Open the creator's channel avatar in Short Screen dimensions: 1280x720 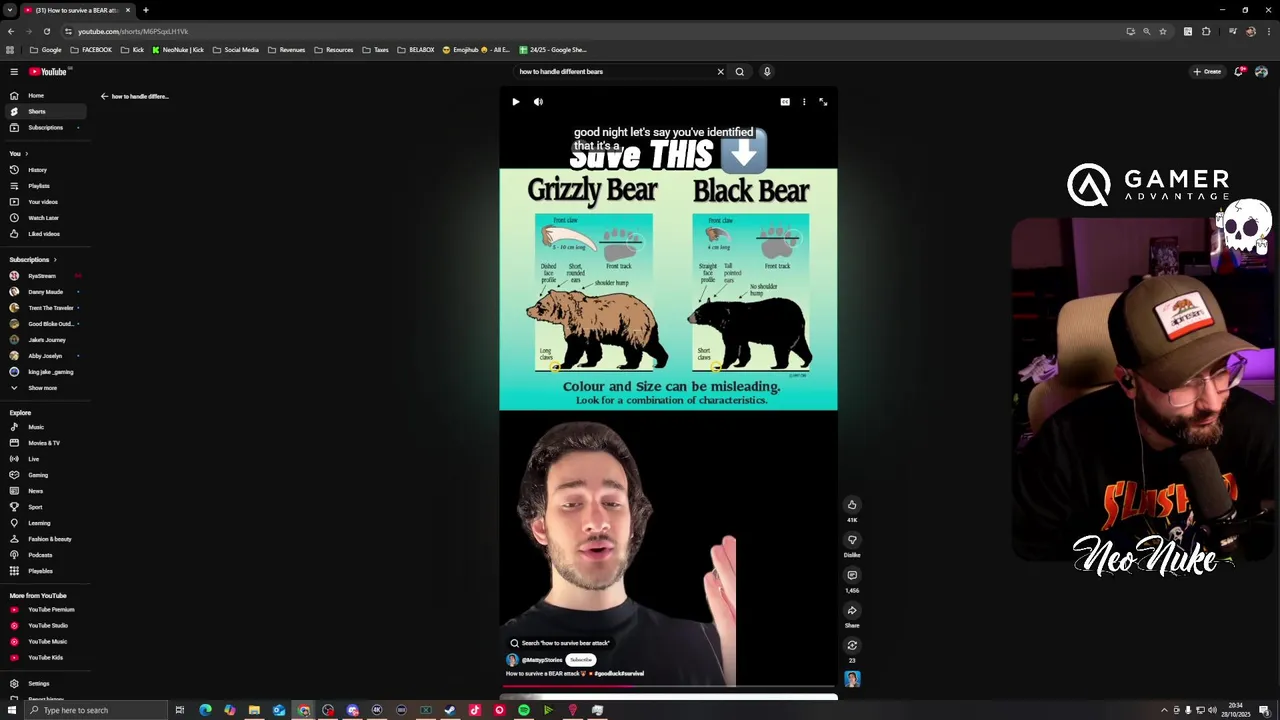[512, 660]
